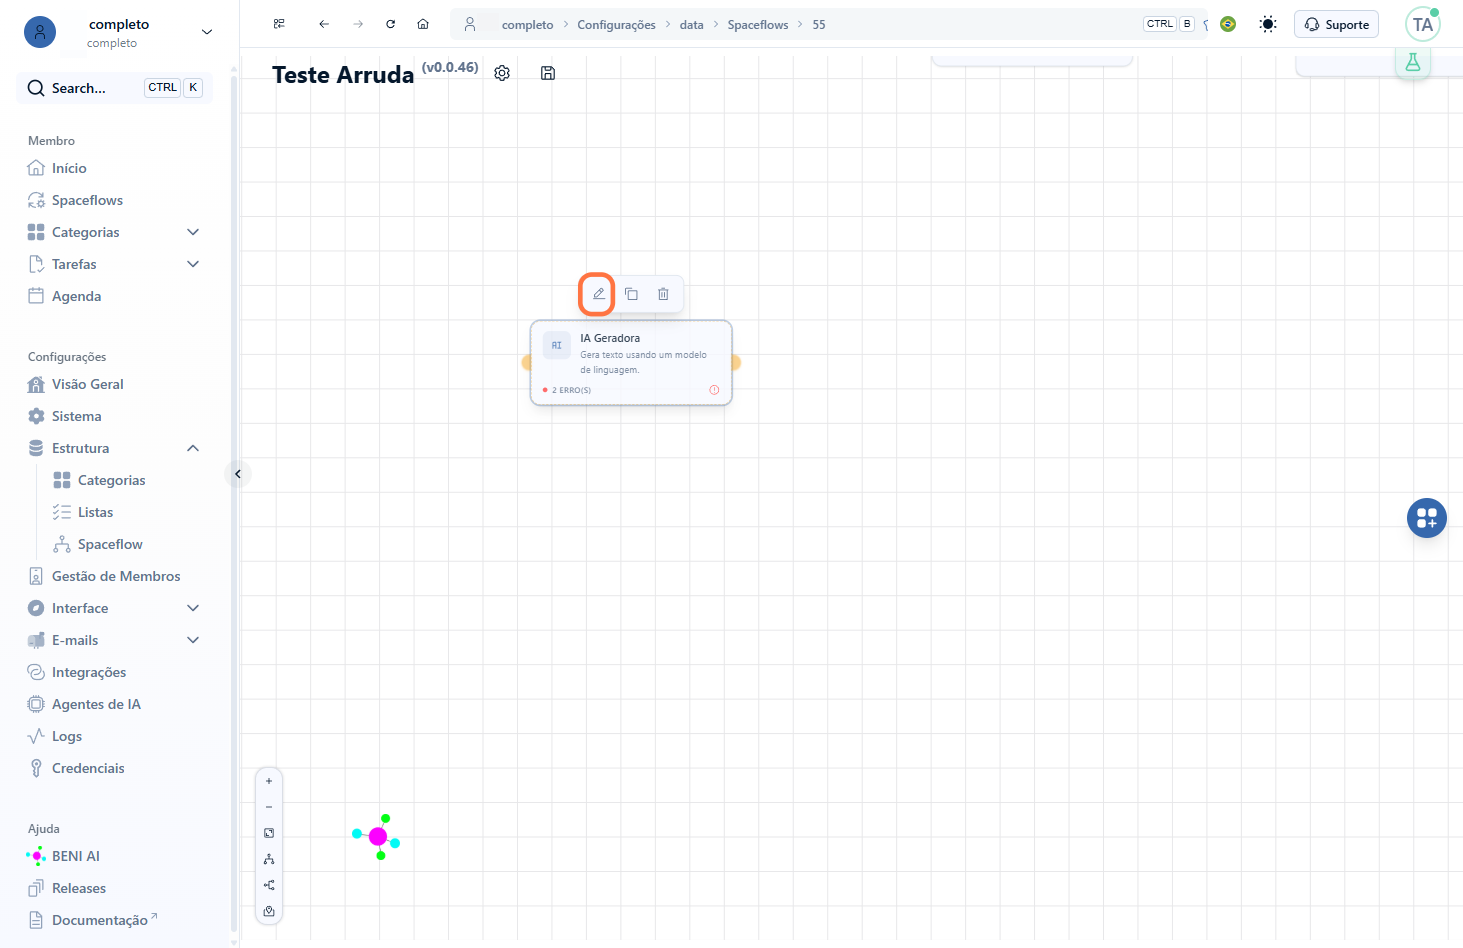This screenshot has height=948, width=1463.
Task: Fit the canvas view to screen
Action: tap(269, 833)
